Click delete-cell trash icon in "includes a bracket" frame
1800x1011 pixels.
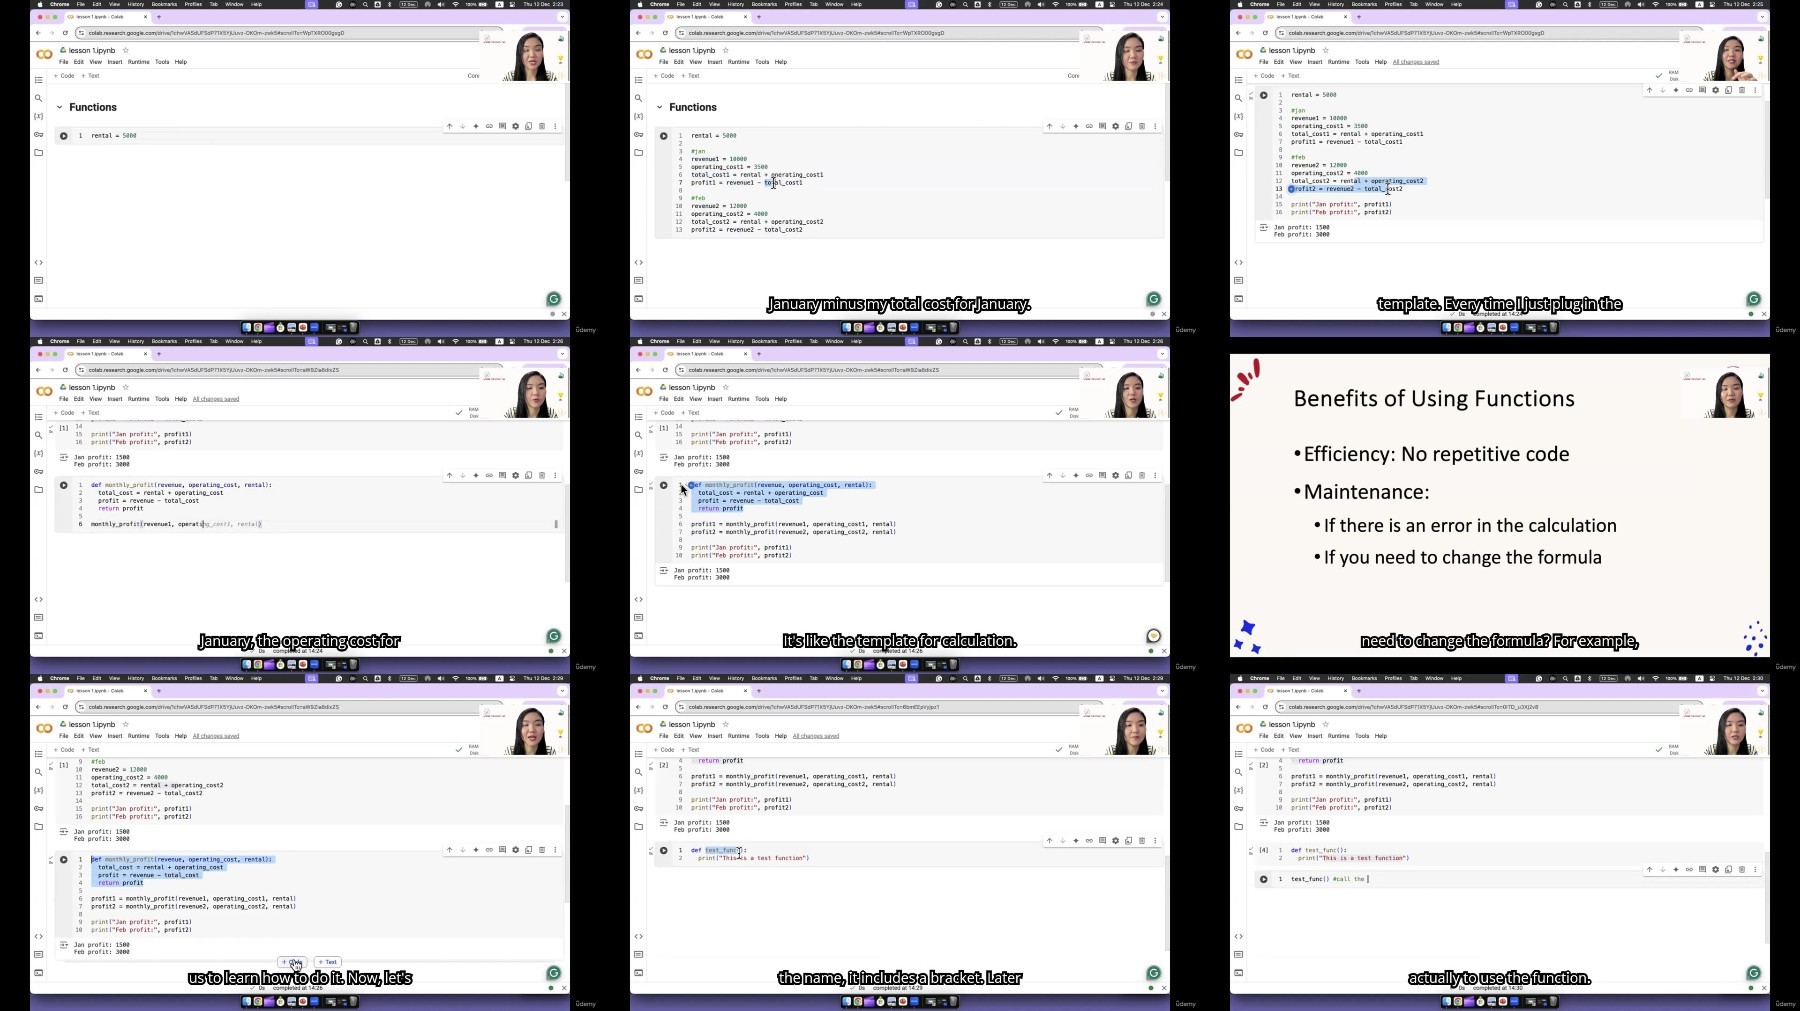point(1142,841)
